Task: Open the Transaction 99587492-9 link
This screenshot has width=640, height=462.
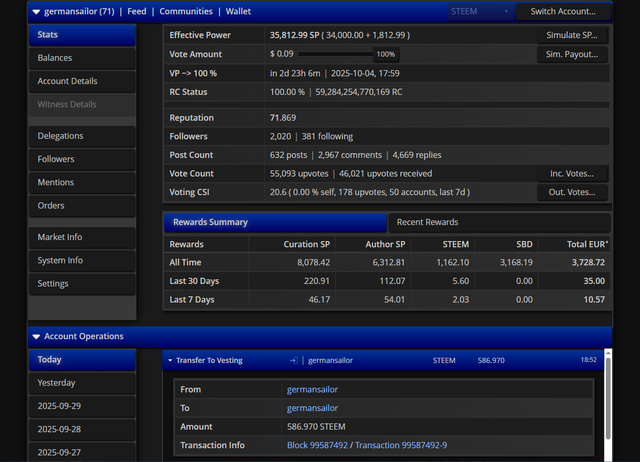Action: [x=401, y=445]
